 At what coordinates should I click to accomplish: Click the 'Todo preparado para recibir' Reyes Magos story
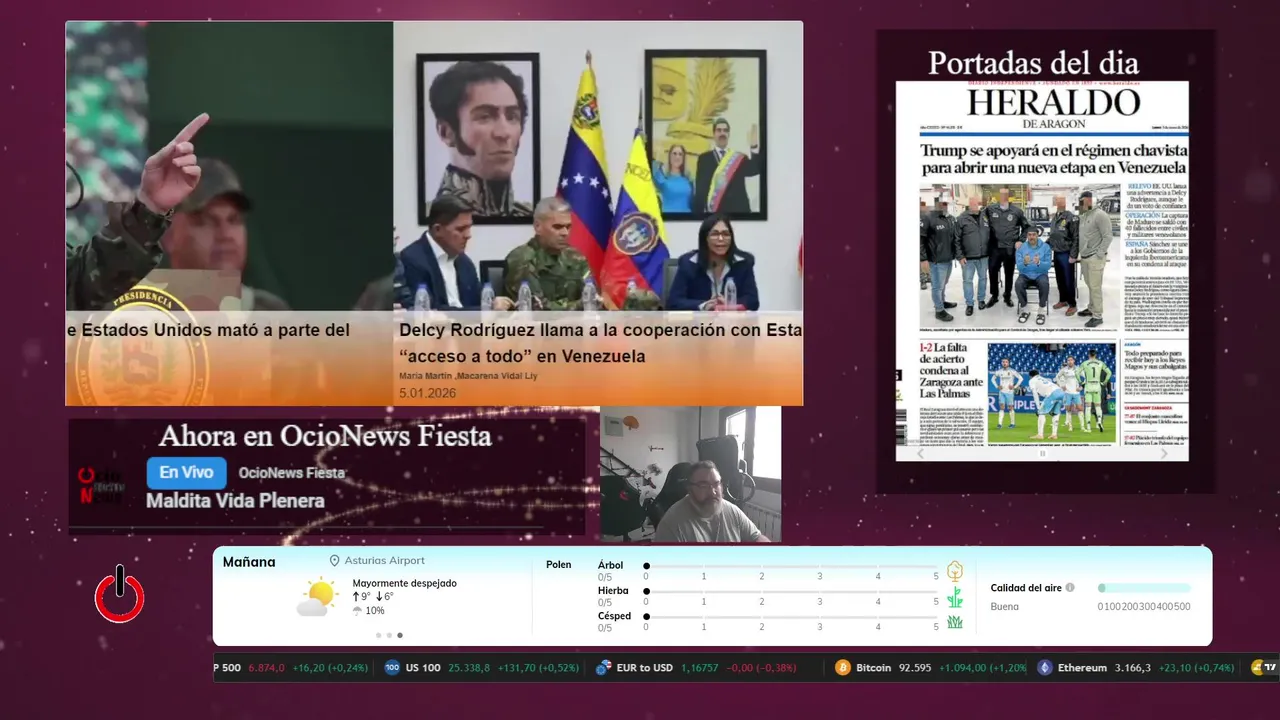tap(1154, 358)
